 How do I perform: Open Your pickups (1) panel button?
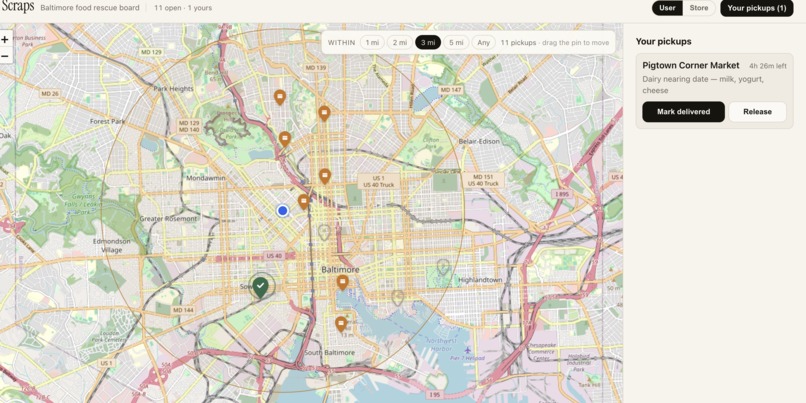(757, 8)
